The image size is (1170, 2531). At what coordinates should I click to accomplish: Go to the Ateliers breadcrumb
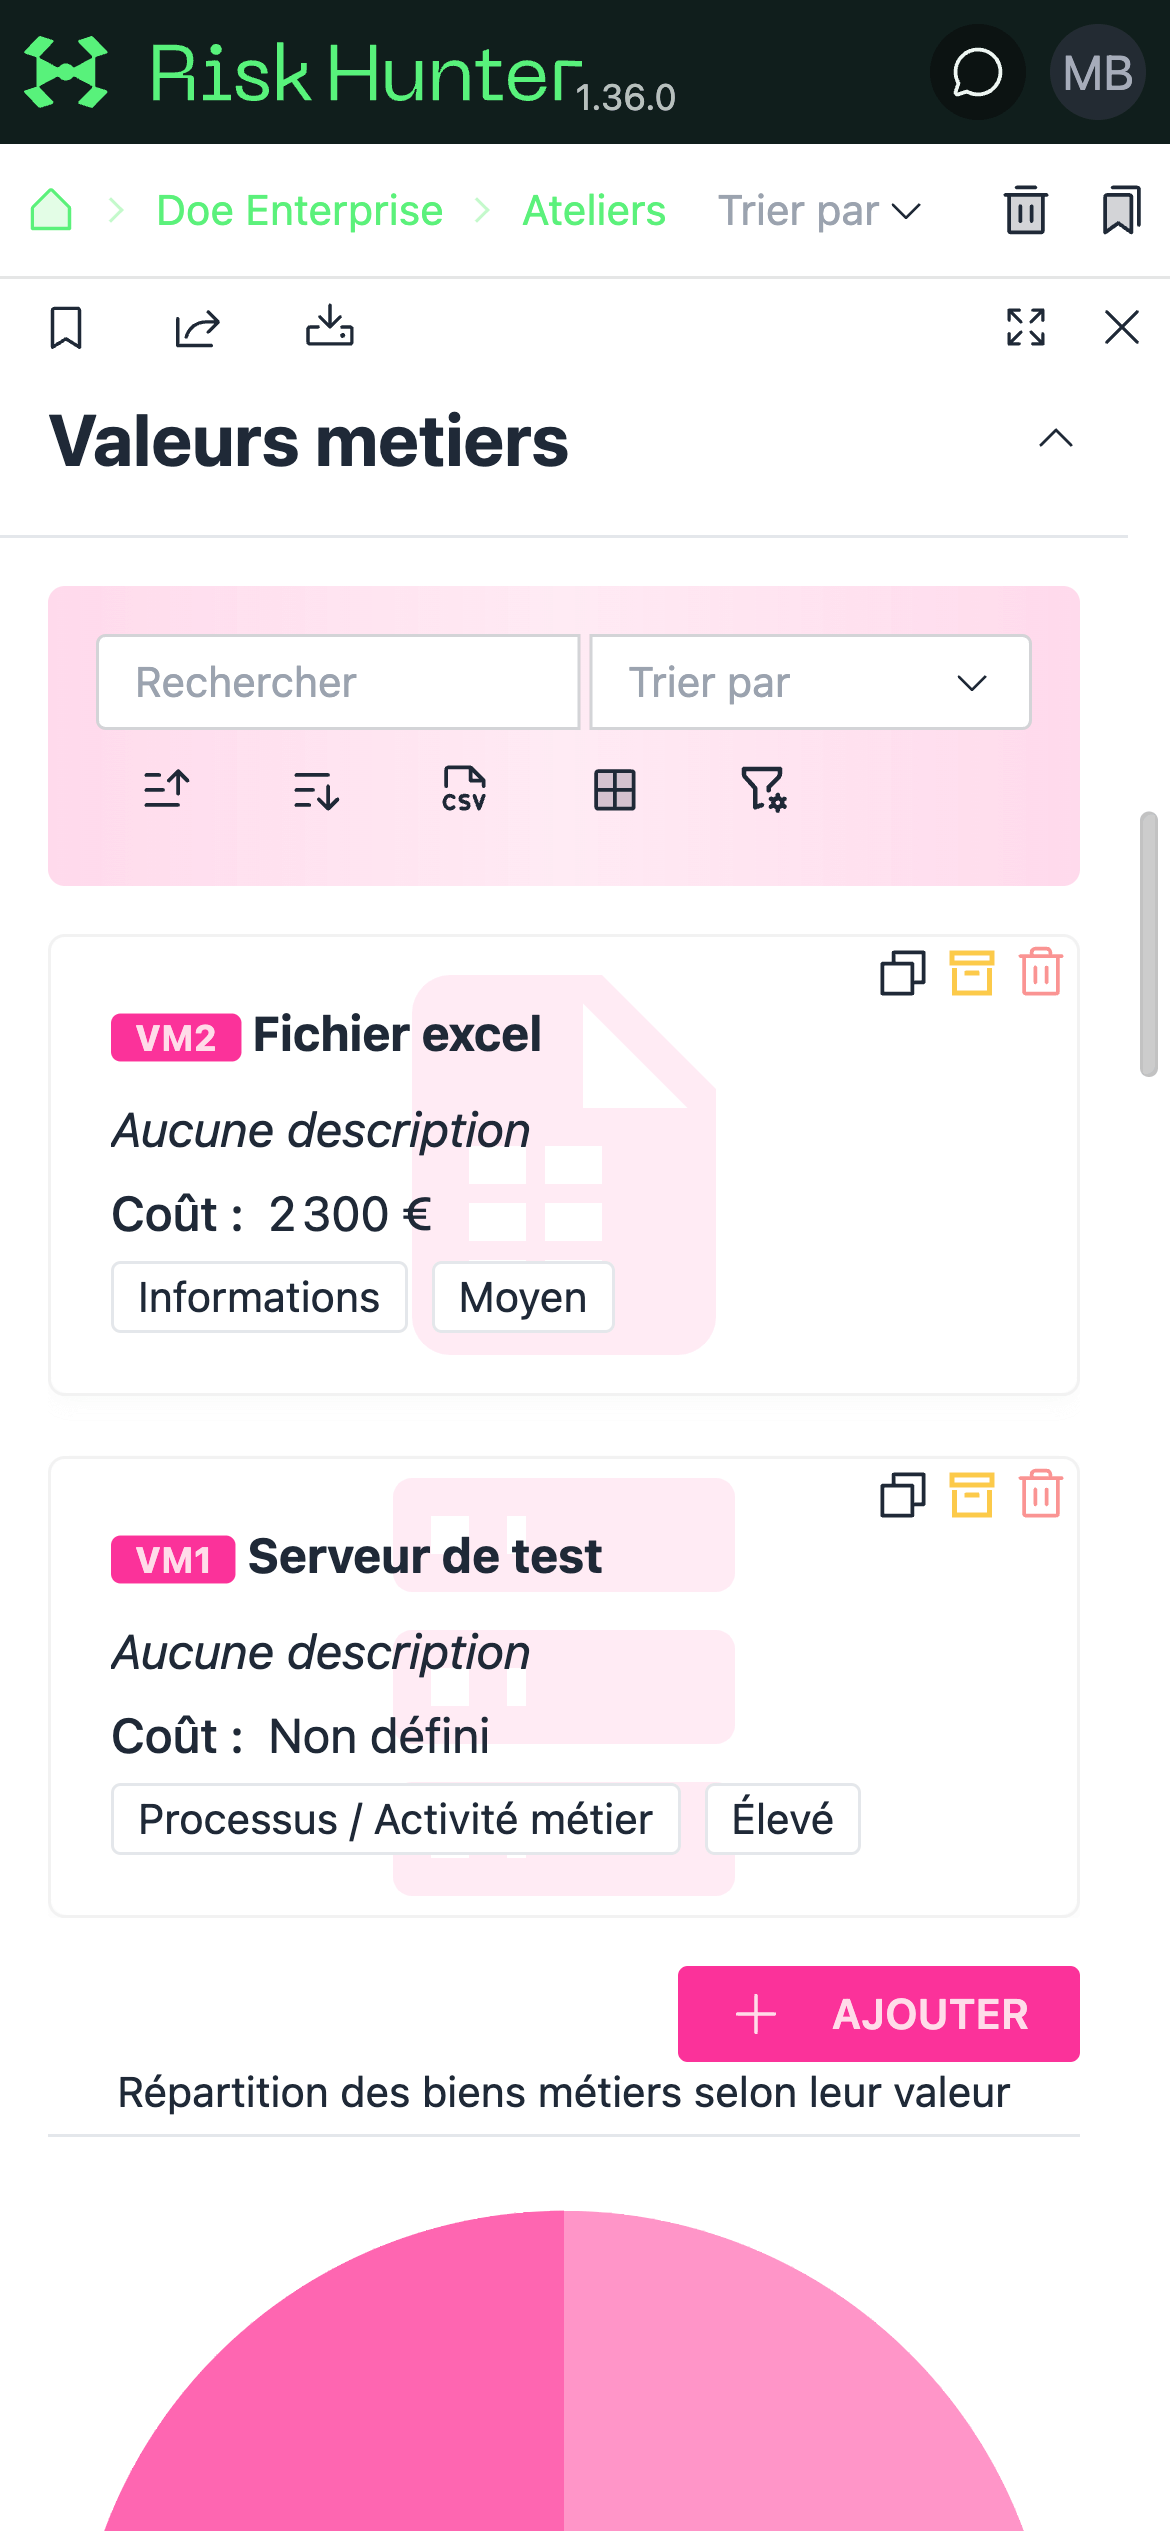(x=594, y=211)
